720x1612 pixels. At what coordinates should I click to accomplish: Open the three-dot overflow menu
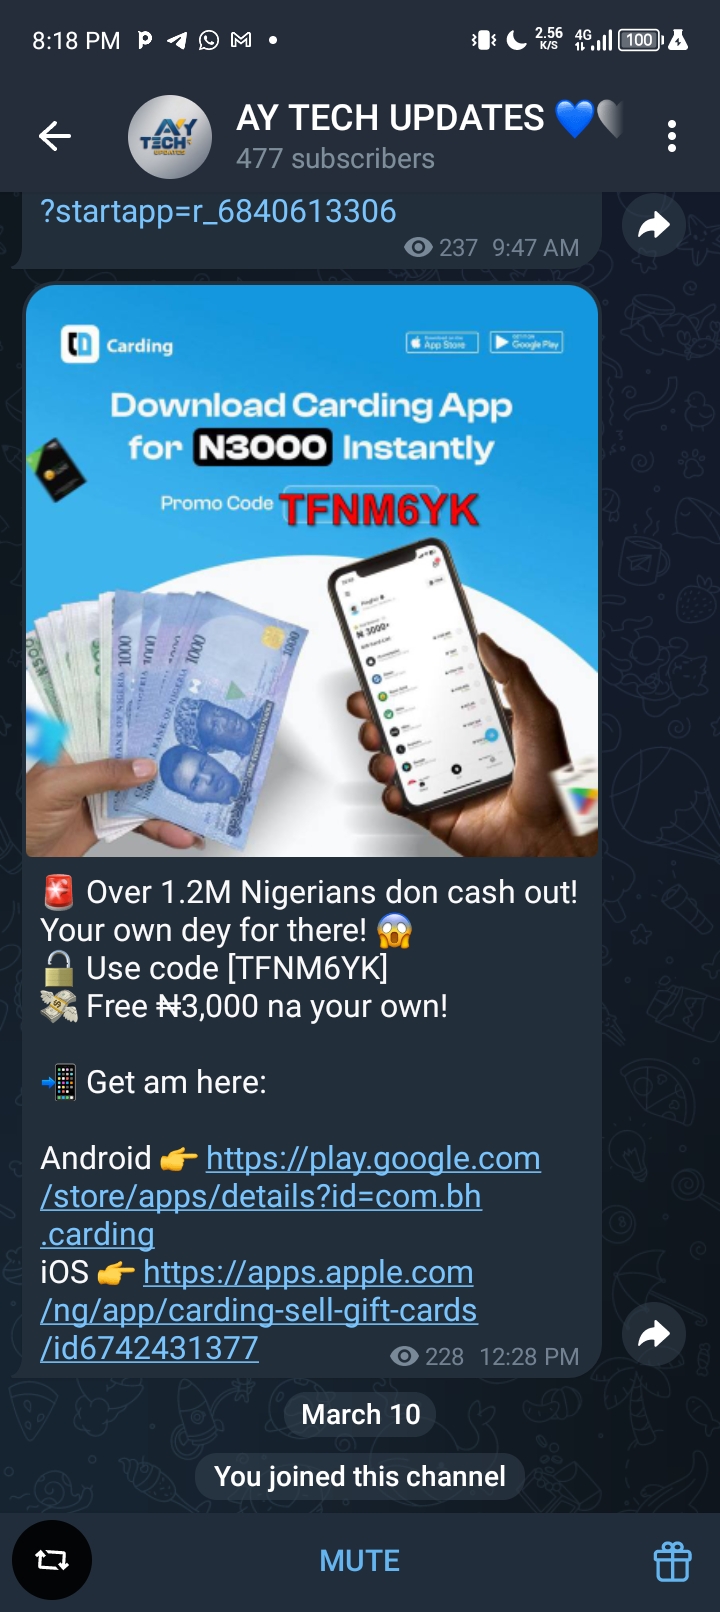(672, 136)
